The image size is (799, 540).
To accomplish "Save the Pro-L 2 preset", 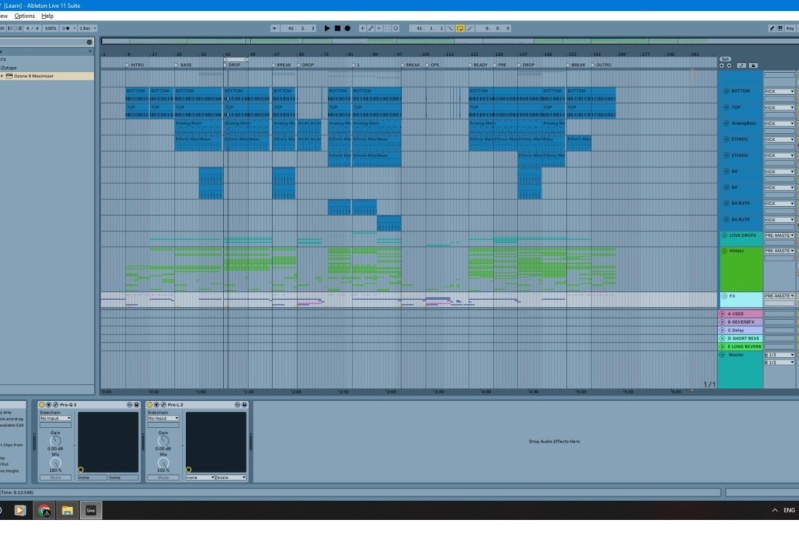I will [245, 405].
